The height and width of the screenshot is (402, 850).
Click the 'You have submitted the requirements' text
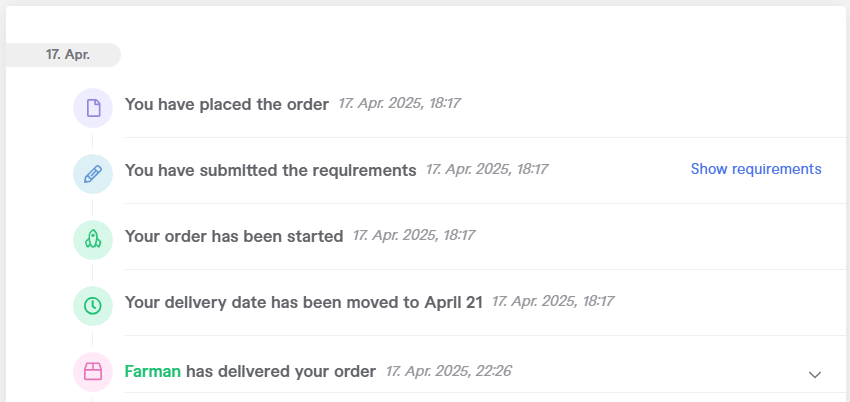pyautogui.click(x=271, y=171)
